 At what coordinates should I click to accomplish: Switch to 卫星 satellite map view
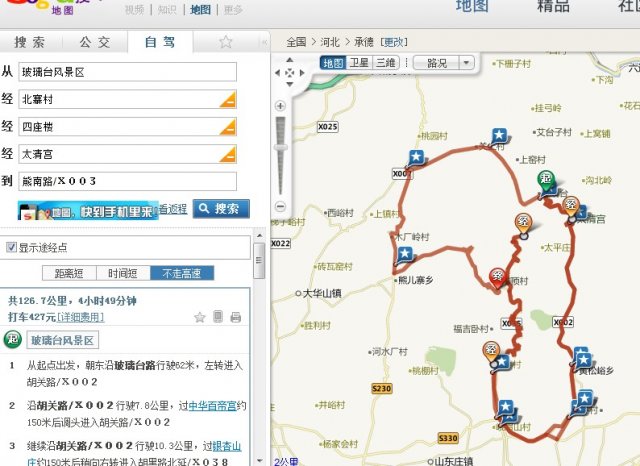click(x=359, y=62)
